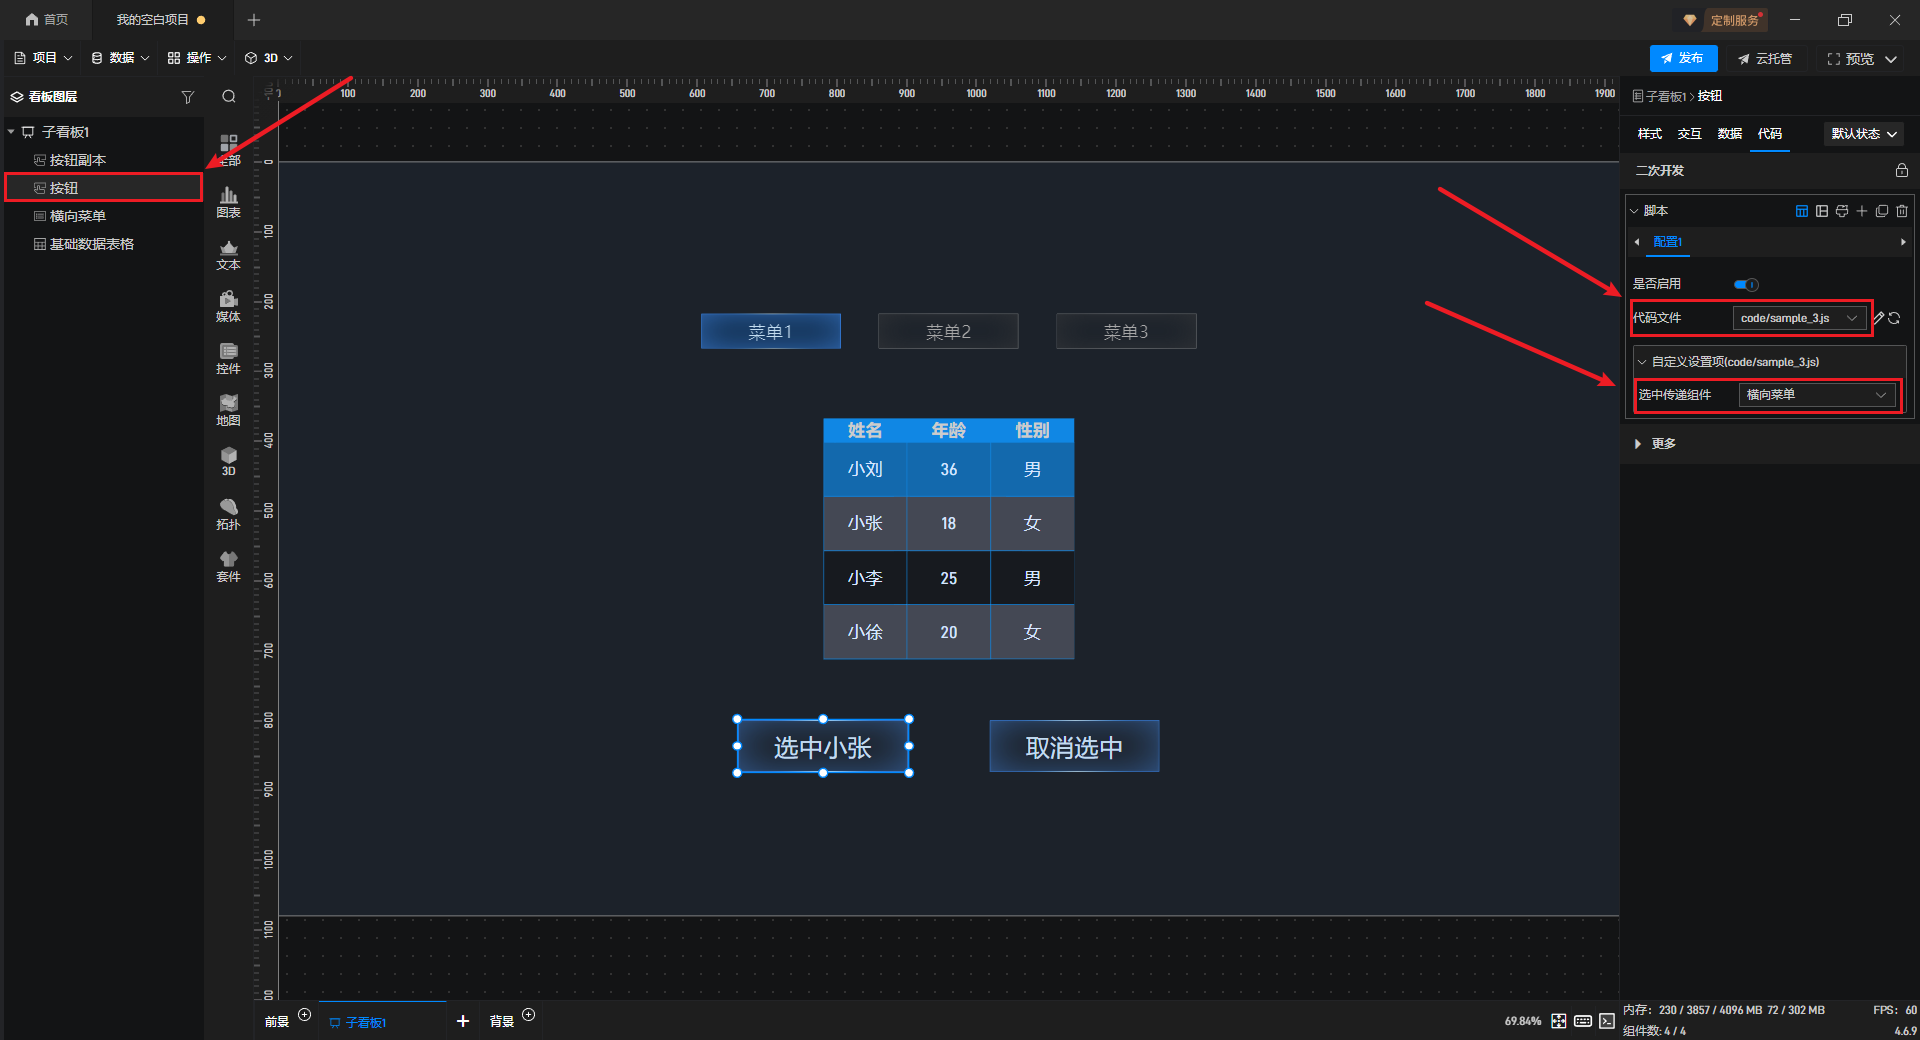The image size is (1920, 1040).
Task: Select the 基础数据表格 layer in tree
Action: pos(91,244)
